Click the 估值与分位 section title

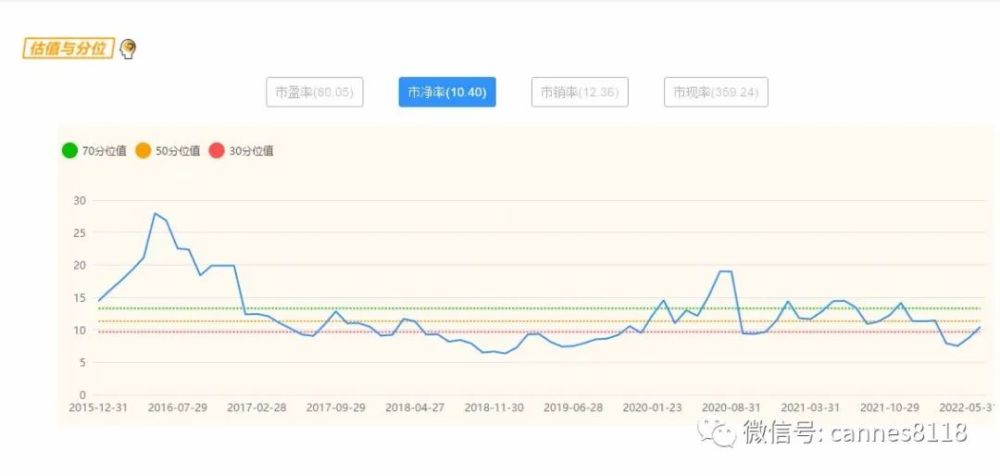click(68, 48)
